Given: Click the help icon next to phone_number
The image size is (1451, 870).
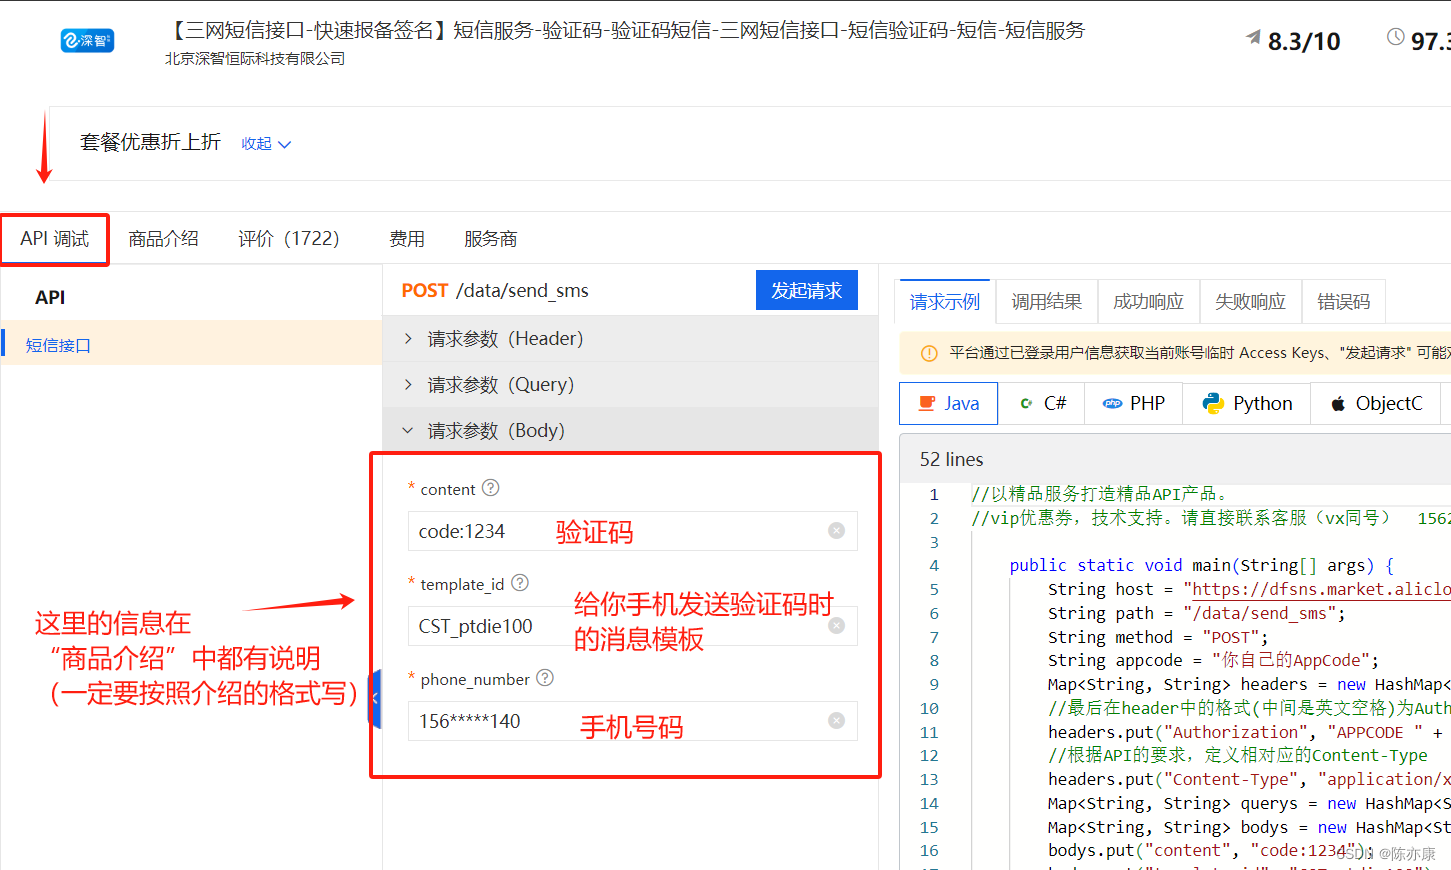Looking at the screenshot, I should pyautogui.click(x=545, y=678).
